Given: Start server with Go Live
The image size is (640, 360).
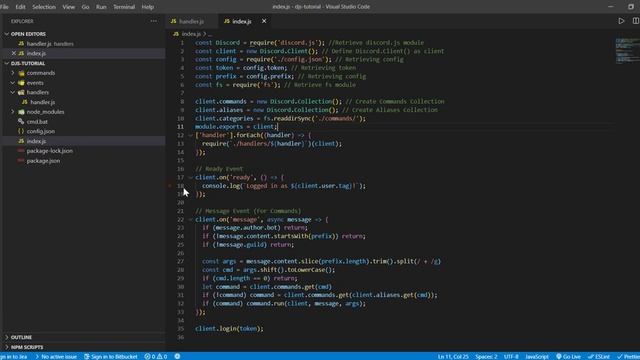Looking at the screenshot, I should 569,356.
